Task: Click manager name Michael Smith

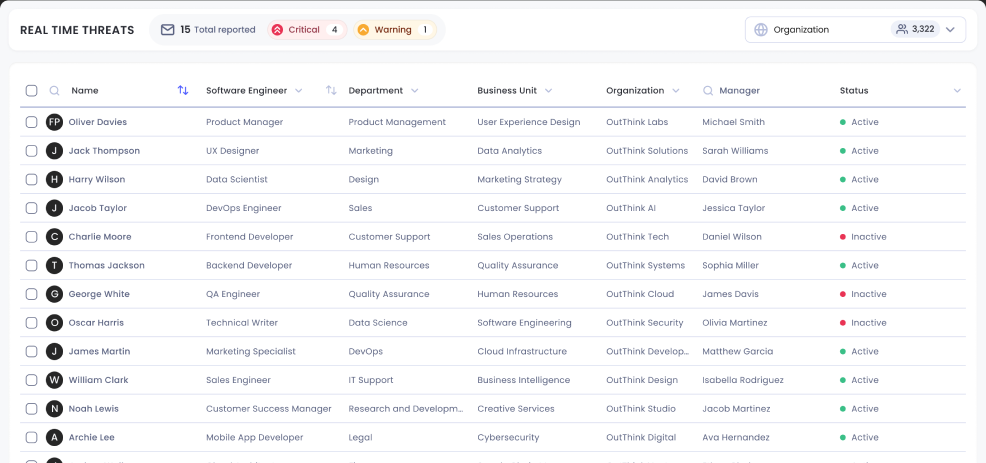Action: 734,122
